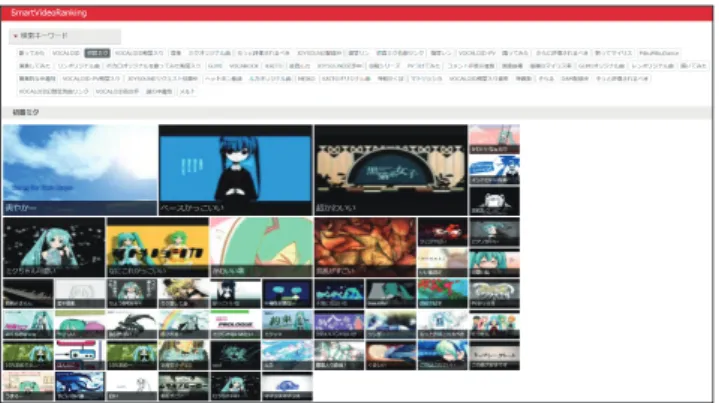Select the KAITO keyword tag
This screenshot has width=719, height=403.
274,66
